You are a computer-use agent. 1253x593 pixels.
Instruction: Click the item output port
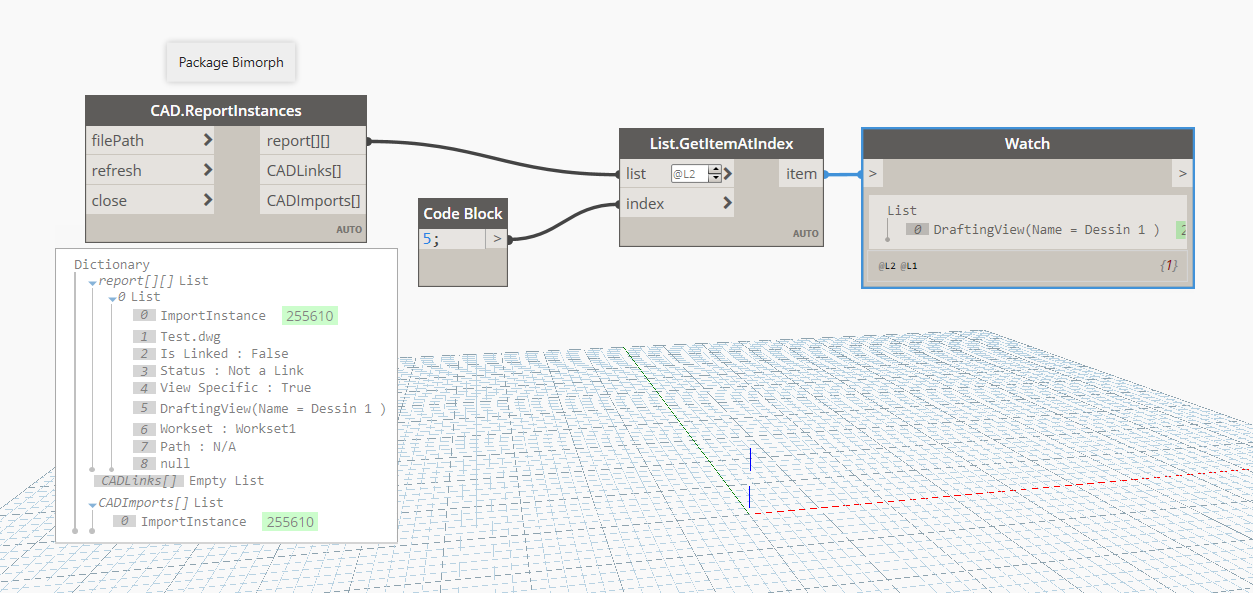coord(800,174)
